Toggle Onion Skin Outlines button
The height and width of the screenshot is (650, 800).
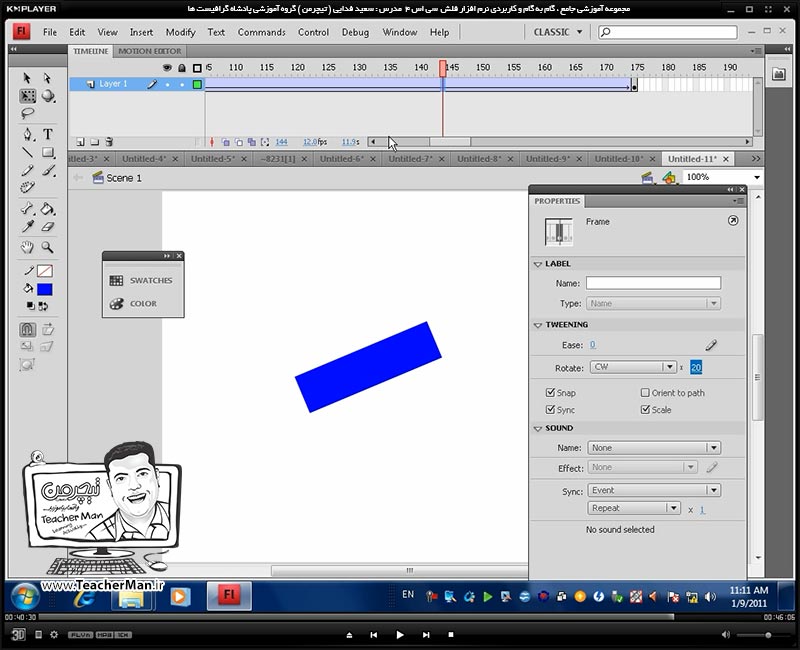238,142
